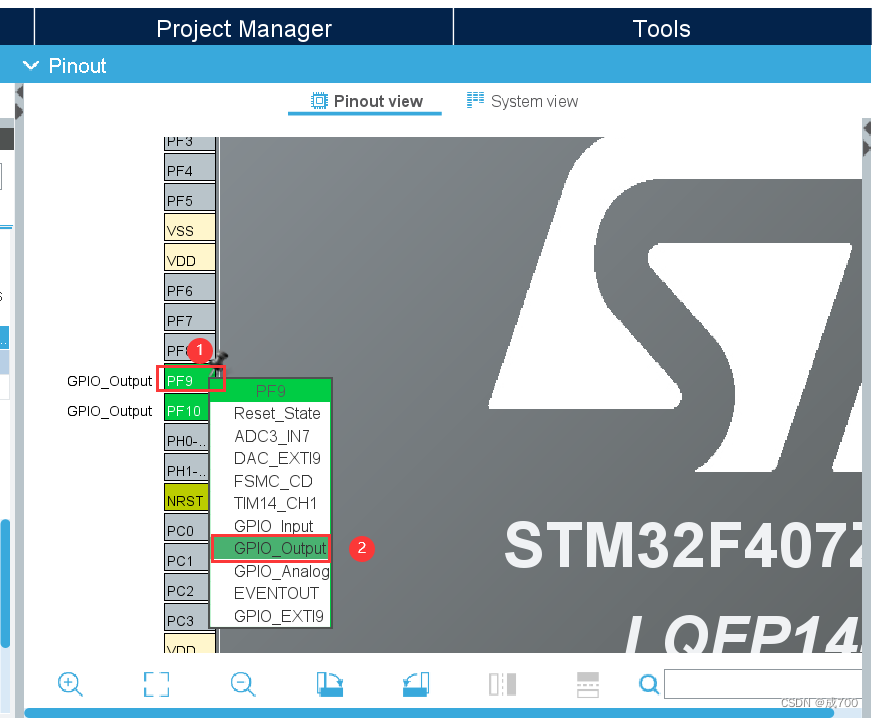This screenshot has width=873, height=718.
Task: Click the zoom out magnifier icon
Action: point(243,684)
